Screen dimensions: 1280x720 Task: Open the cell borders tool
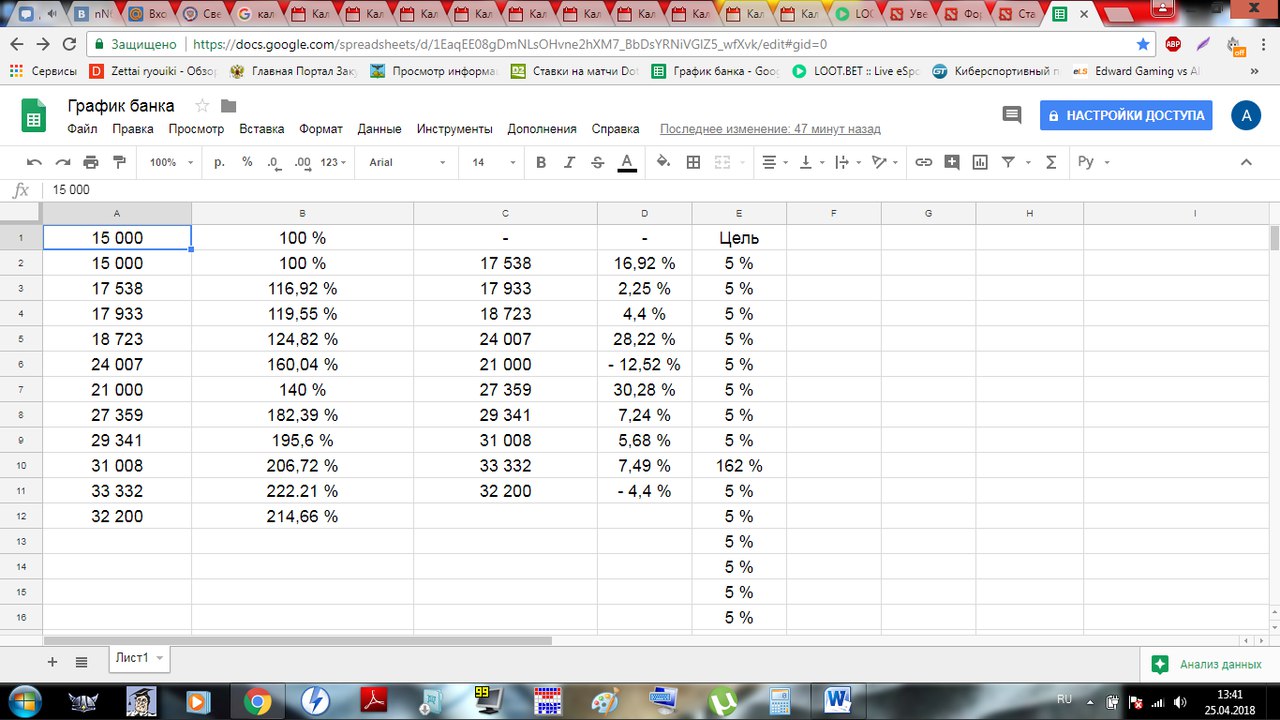pyautogui.click(x=693, y=162)
